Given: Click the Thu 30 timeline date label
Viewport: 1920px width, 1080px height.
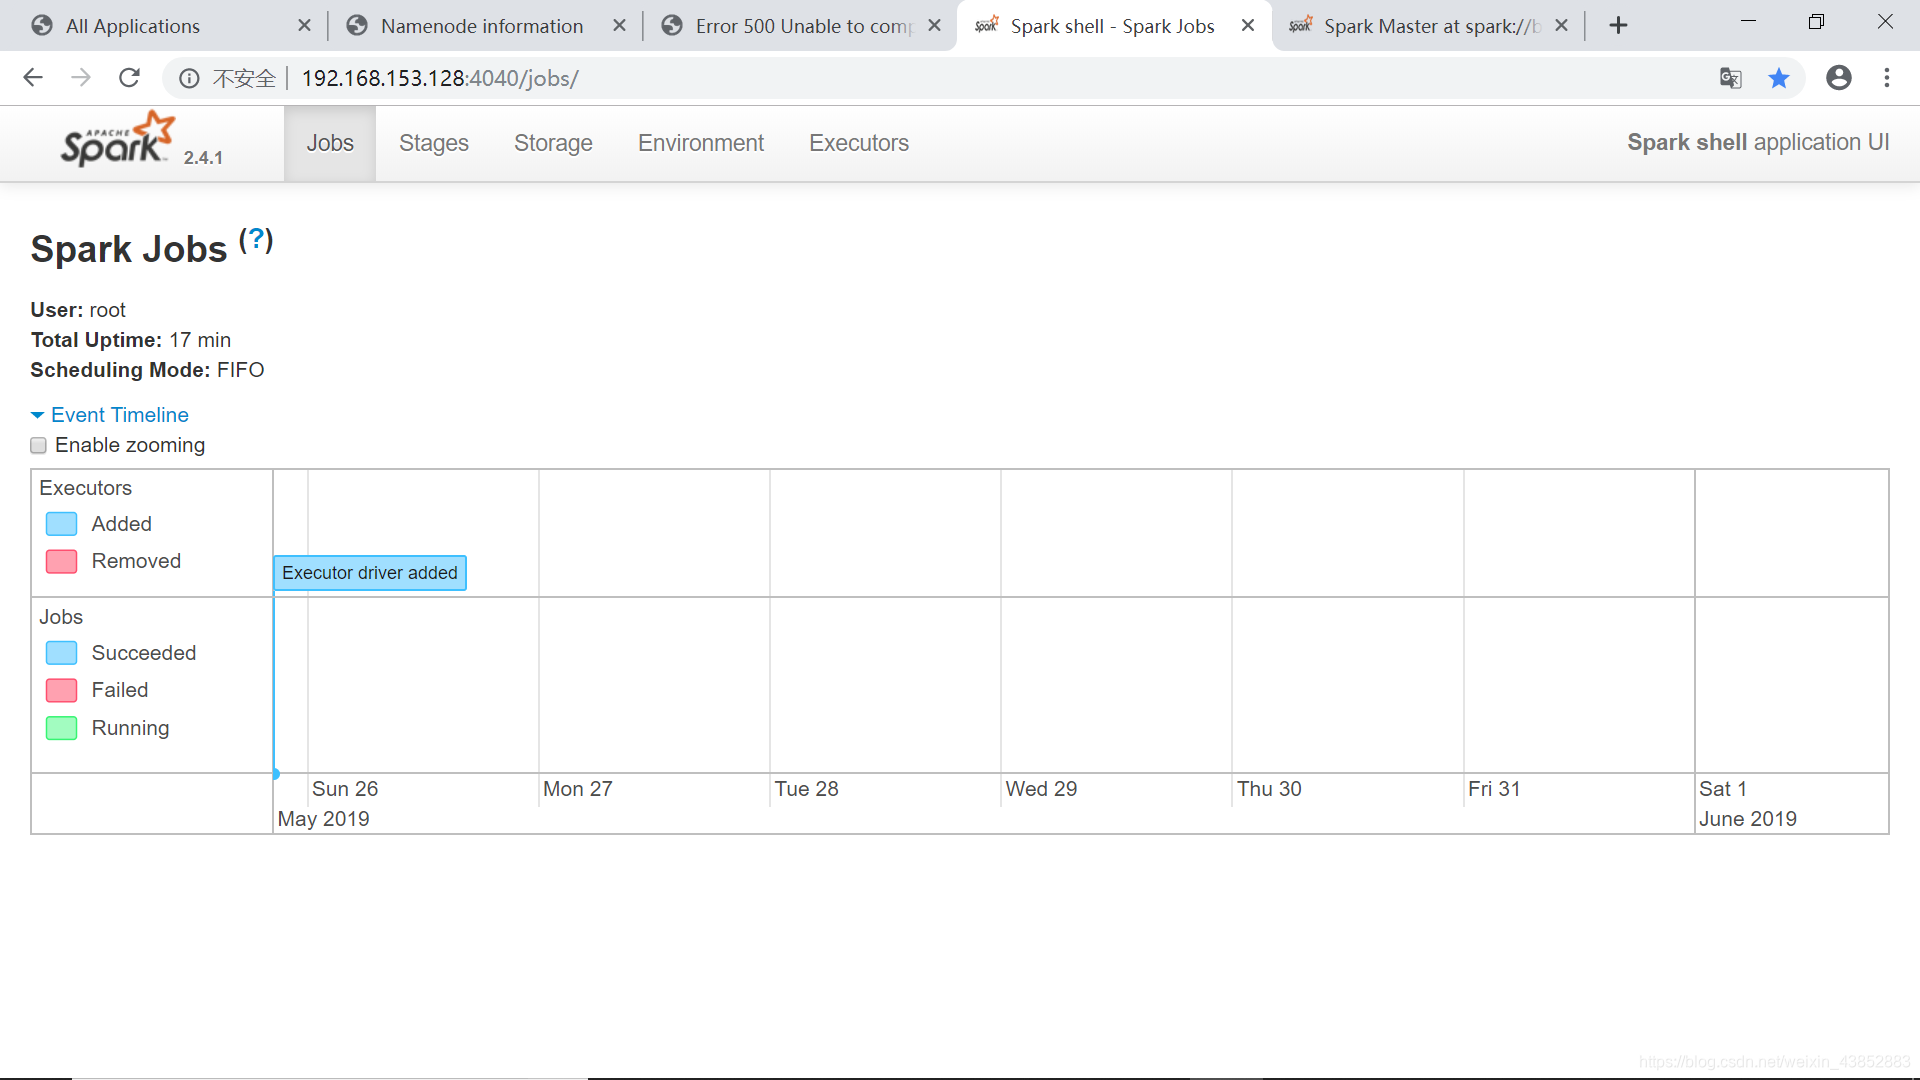Looking at the screenshot, I should [1270, 789].
